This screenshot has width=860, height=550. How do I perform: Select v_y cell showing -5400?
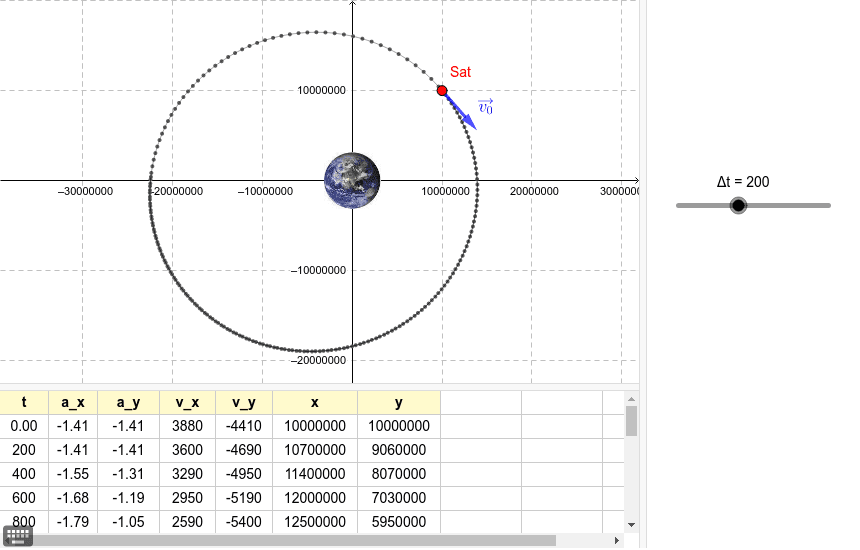(x=244, y=522)
